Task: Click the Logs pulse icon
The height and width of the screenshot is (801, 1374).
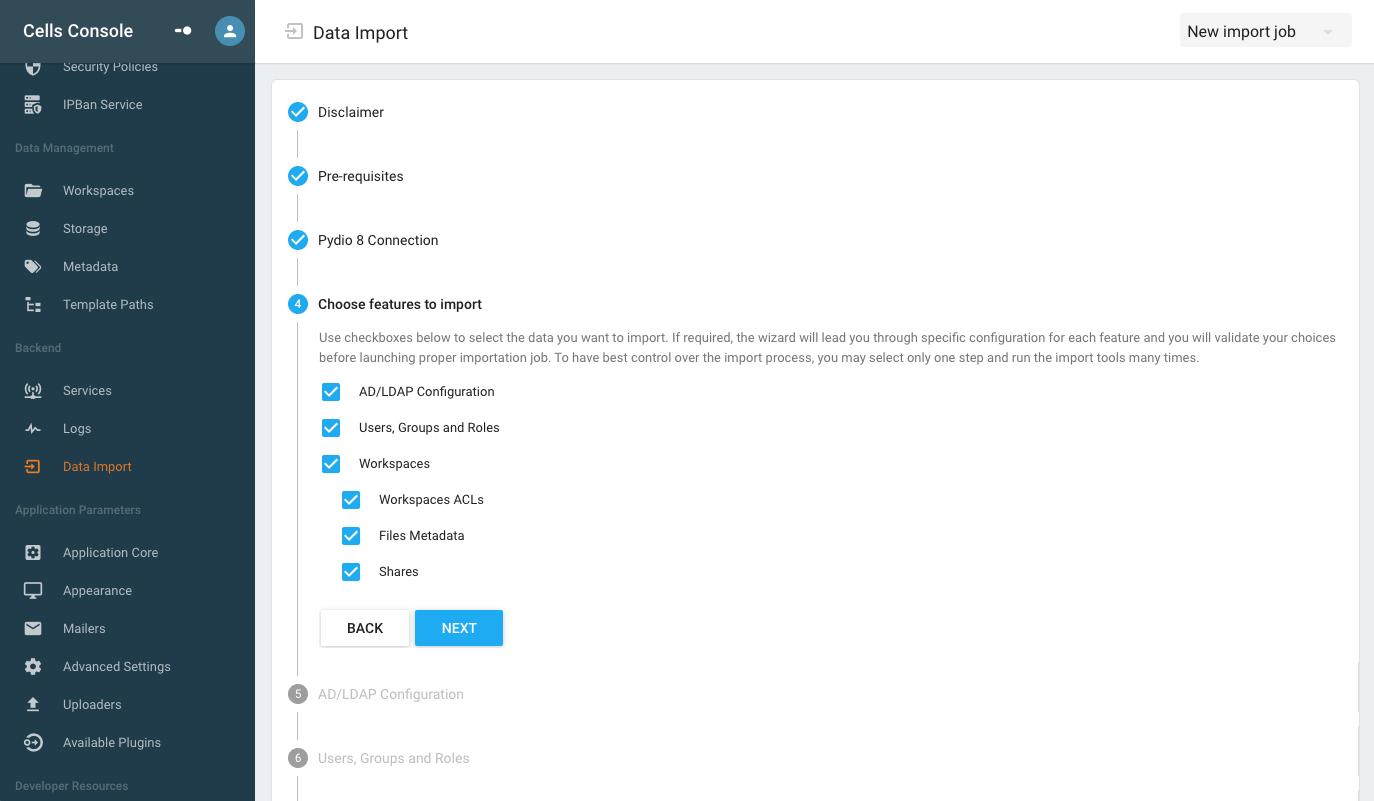Action: [x=33, y=429]
